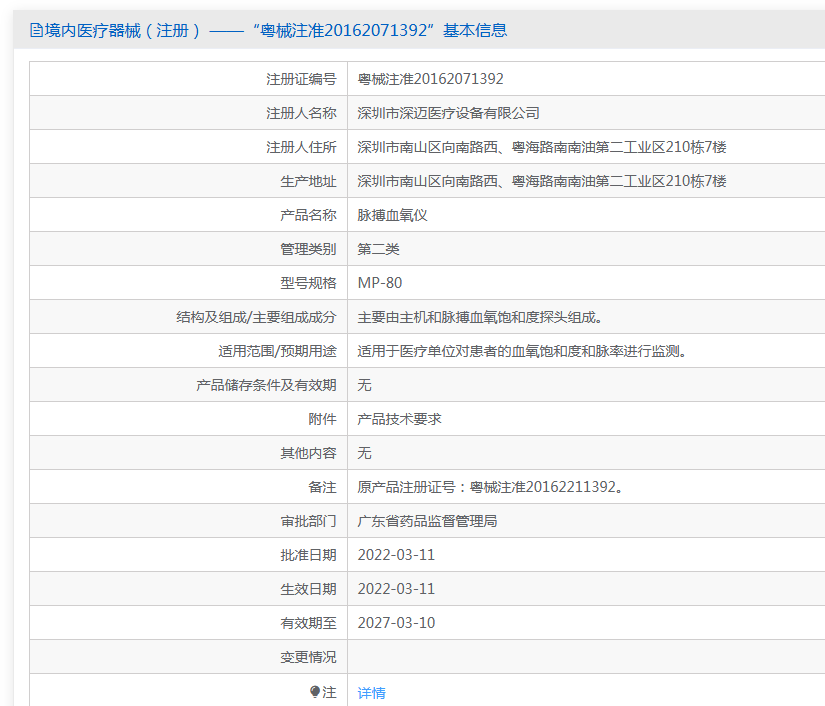Click the 适用范围/预期用途 label
This screenshot has height=706, width=825.
277,351
